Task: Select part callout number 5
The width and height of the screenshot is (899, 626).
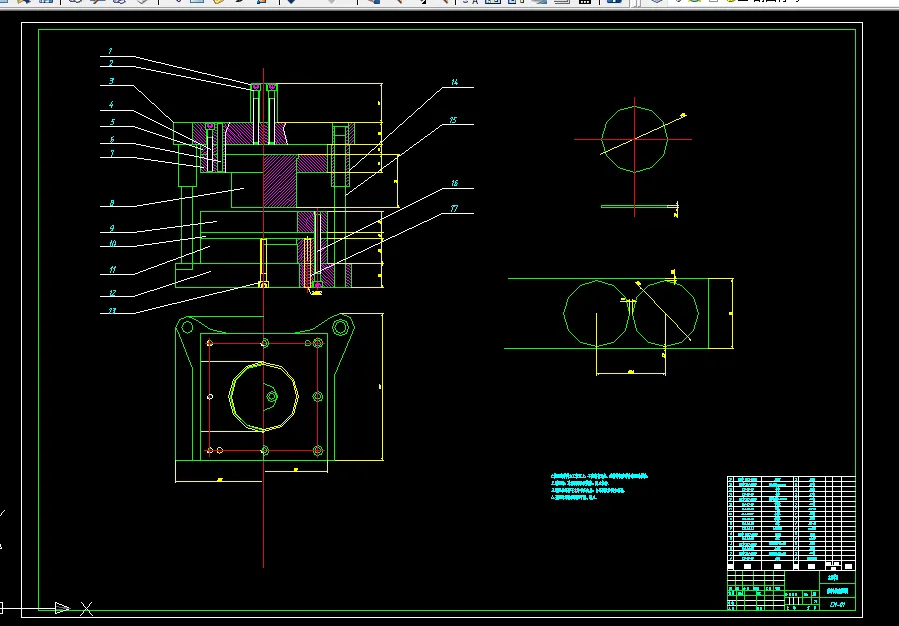Action: tap(112, 122)
